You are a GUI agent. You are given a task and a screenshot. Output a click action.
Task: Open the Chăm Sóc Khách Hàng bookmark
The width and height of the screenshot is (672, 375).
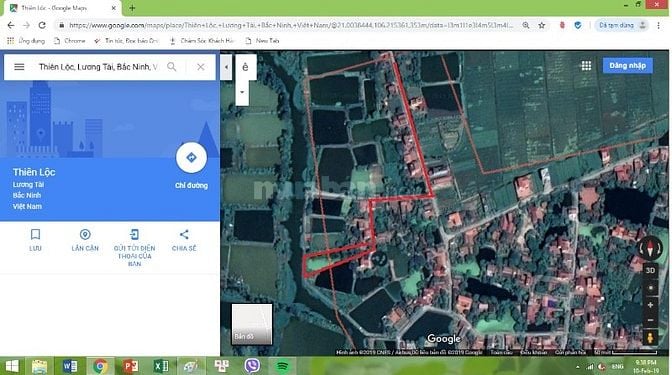(x=202, y=41)
